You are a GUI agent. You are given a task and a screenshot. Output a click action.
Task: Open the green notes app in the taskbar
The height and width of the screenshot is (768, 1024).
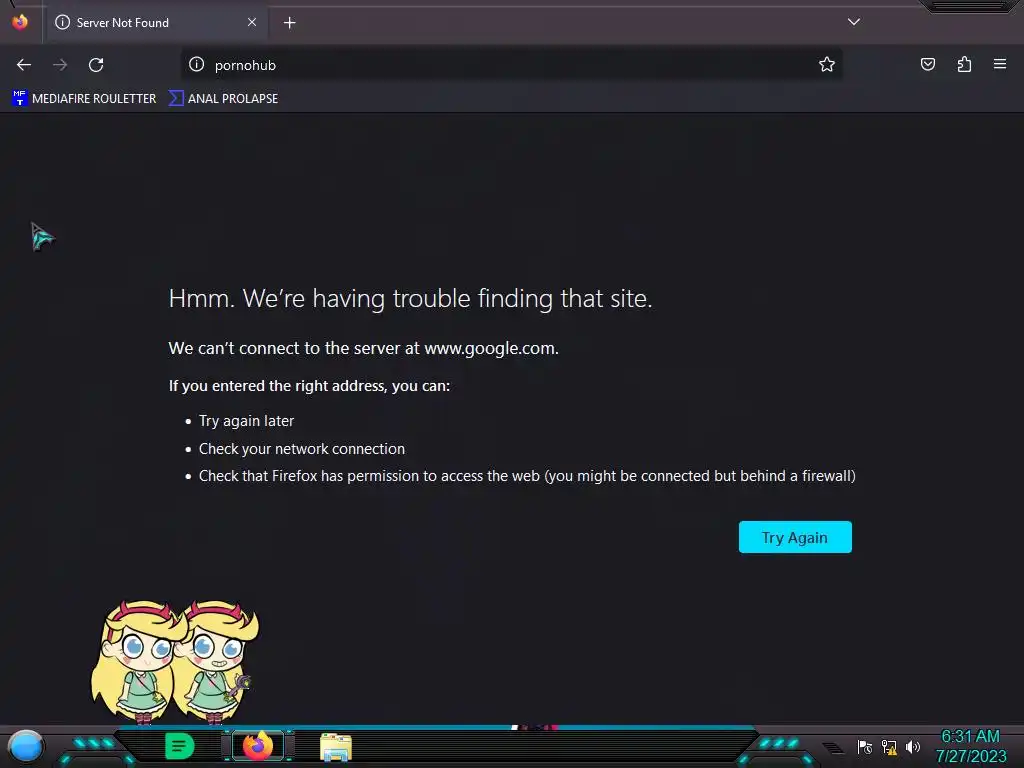(180, 746)
